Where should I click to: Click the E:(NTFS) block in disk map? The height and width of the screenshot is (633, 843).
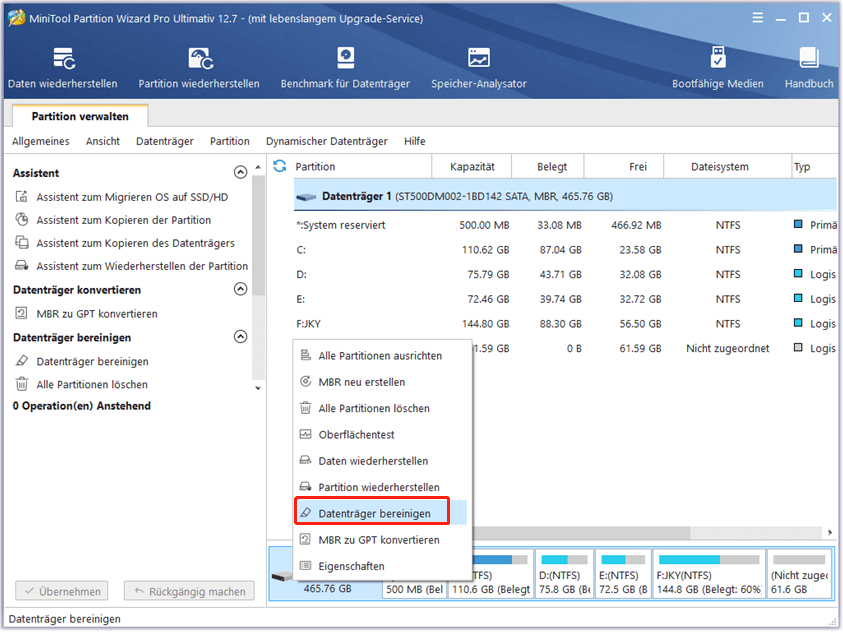point(623,574)
